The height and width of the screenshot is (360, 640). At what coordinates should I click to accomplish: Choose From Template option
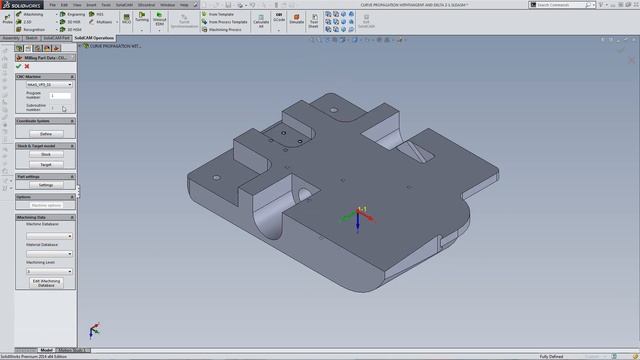point(218,14)
